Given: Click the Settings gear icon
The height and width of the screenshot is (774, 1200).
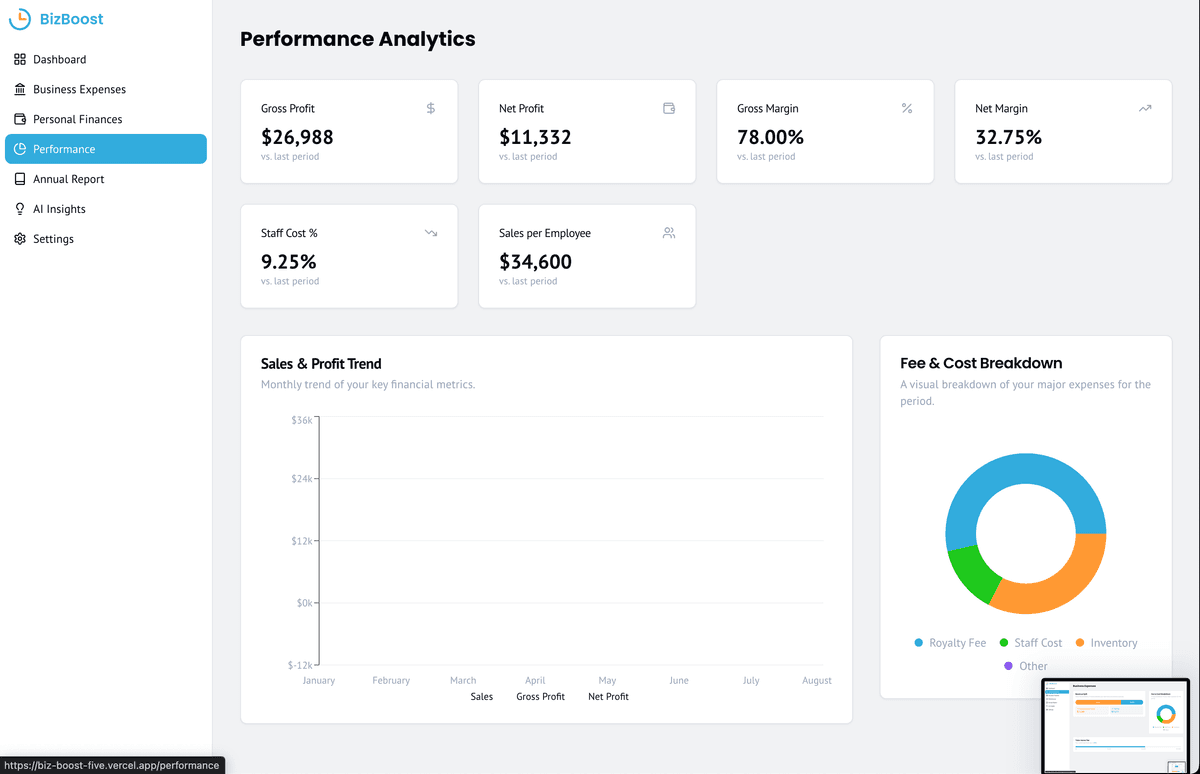Looking at the screenshot, I should pyautogui.click(x=17, y=238).
